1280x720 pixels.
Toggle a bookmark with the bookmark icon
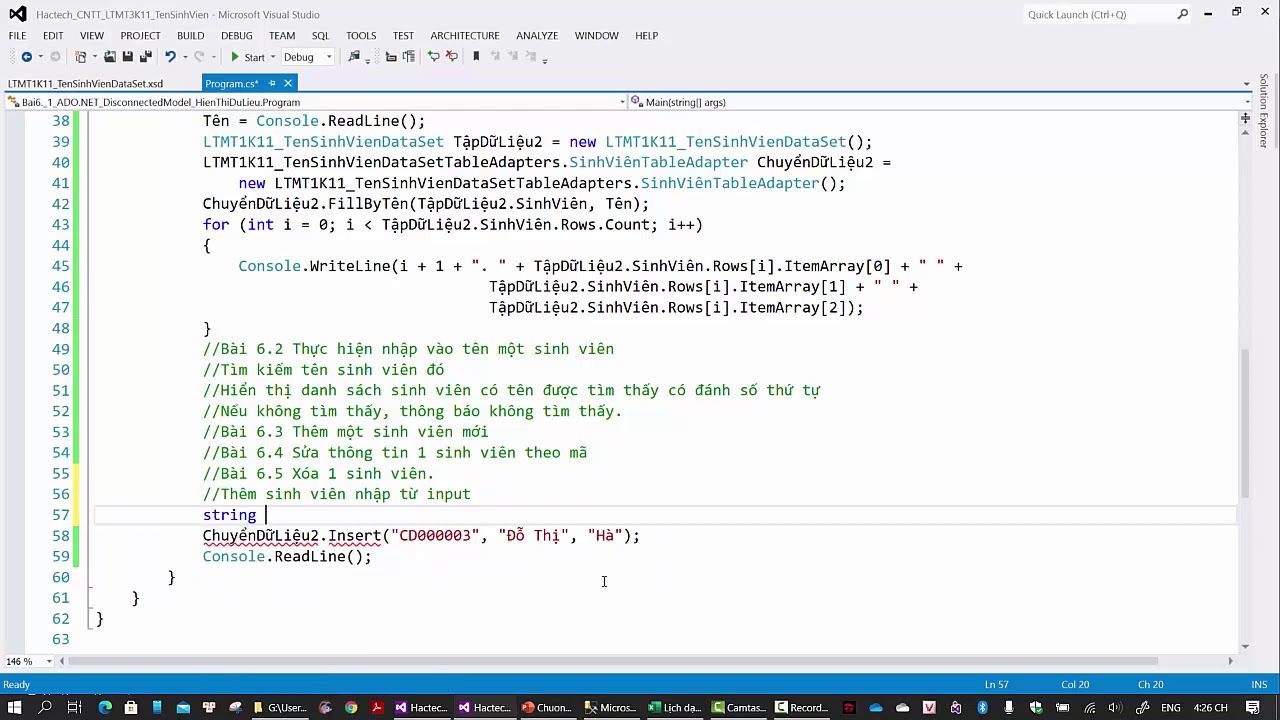point(476,57)
